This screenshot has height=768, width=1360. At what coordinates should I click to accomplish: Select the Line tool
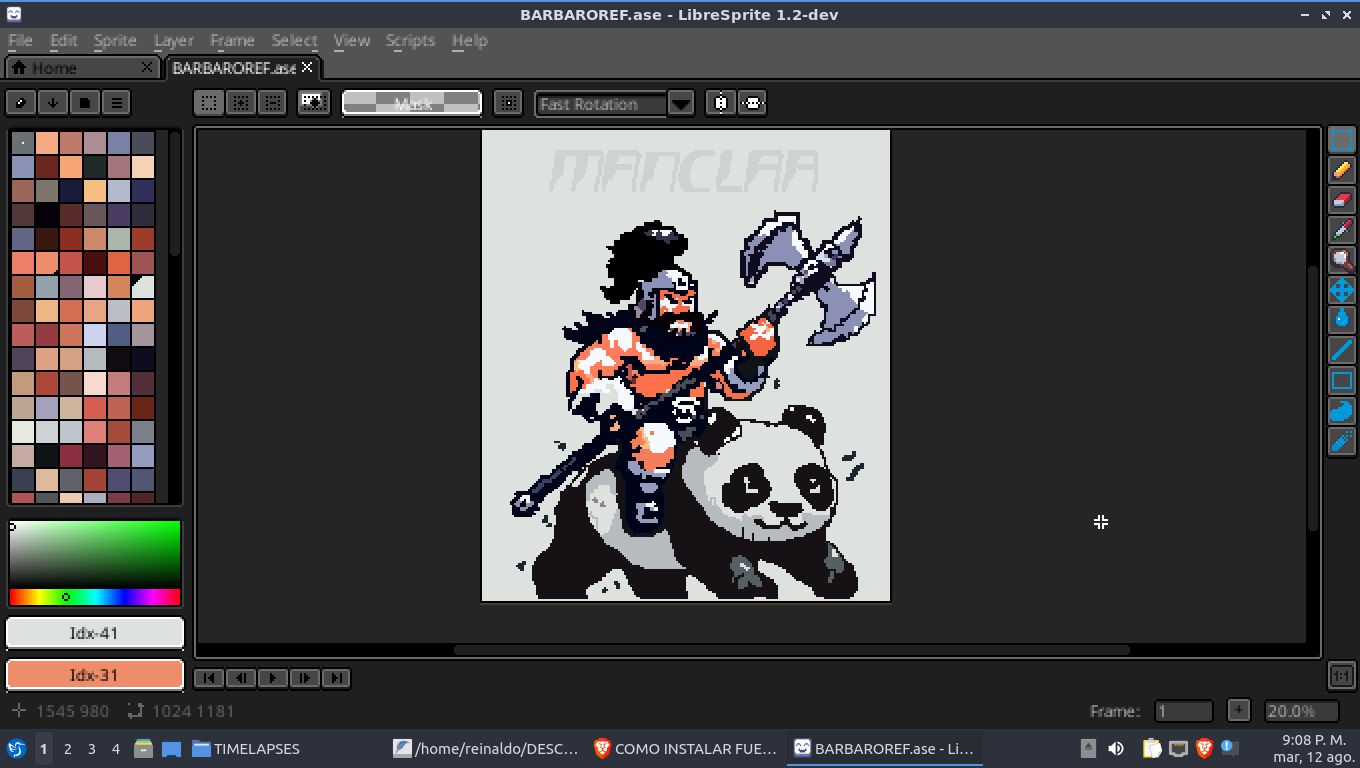[1341, 350]
